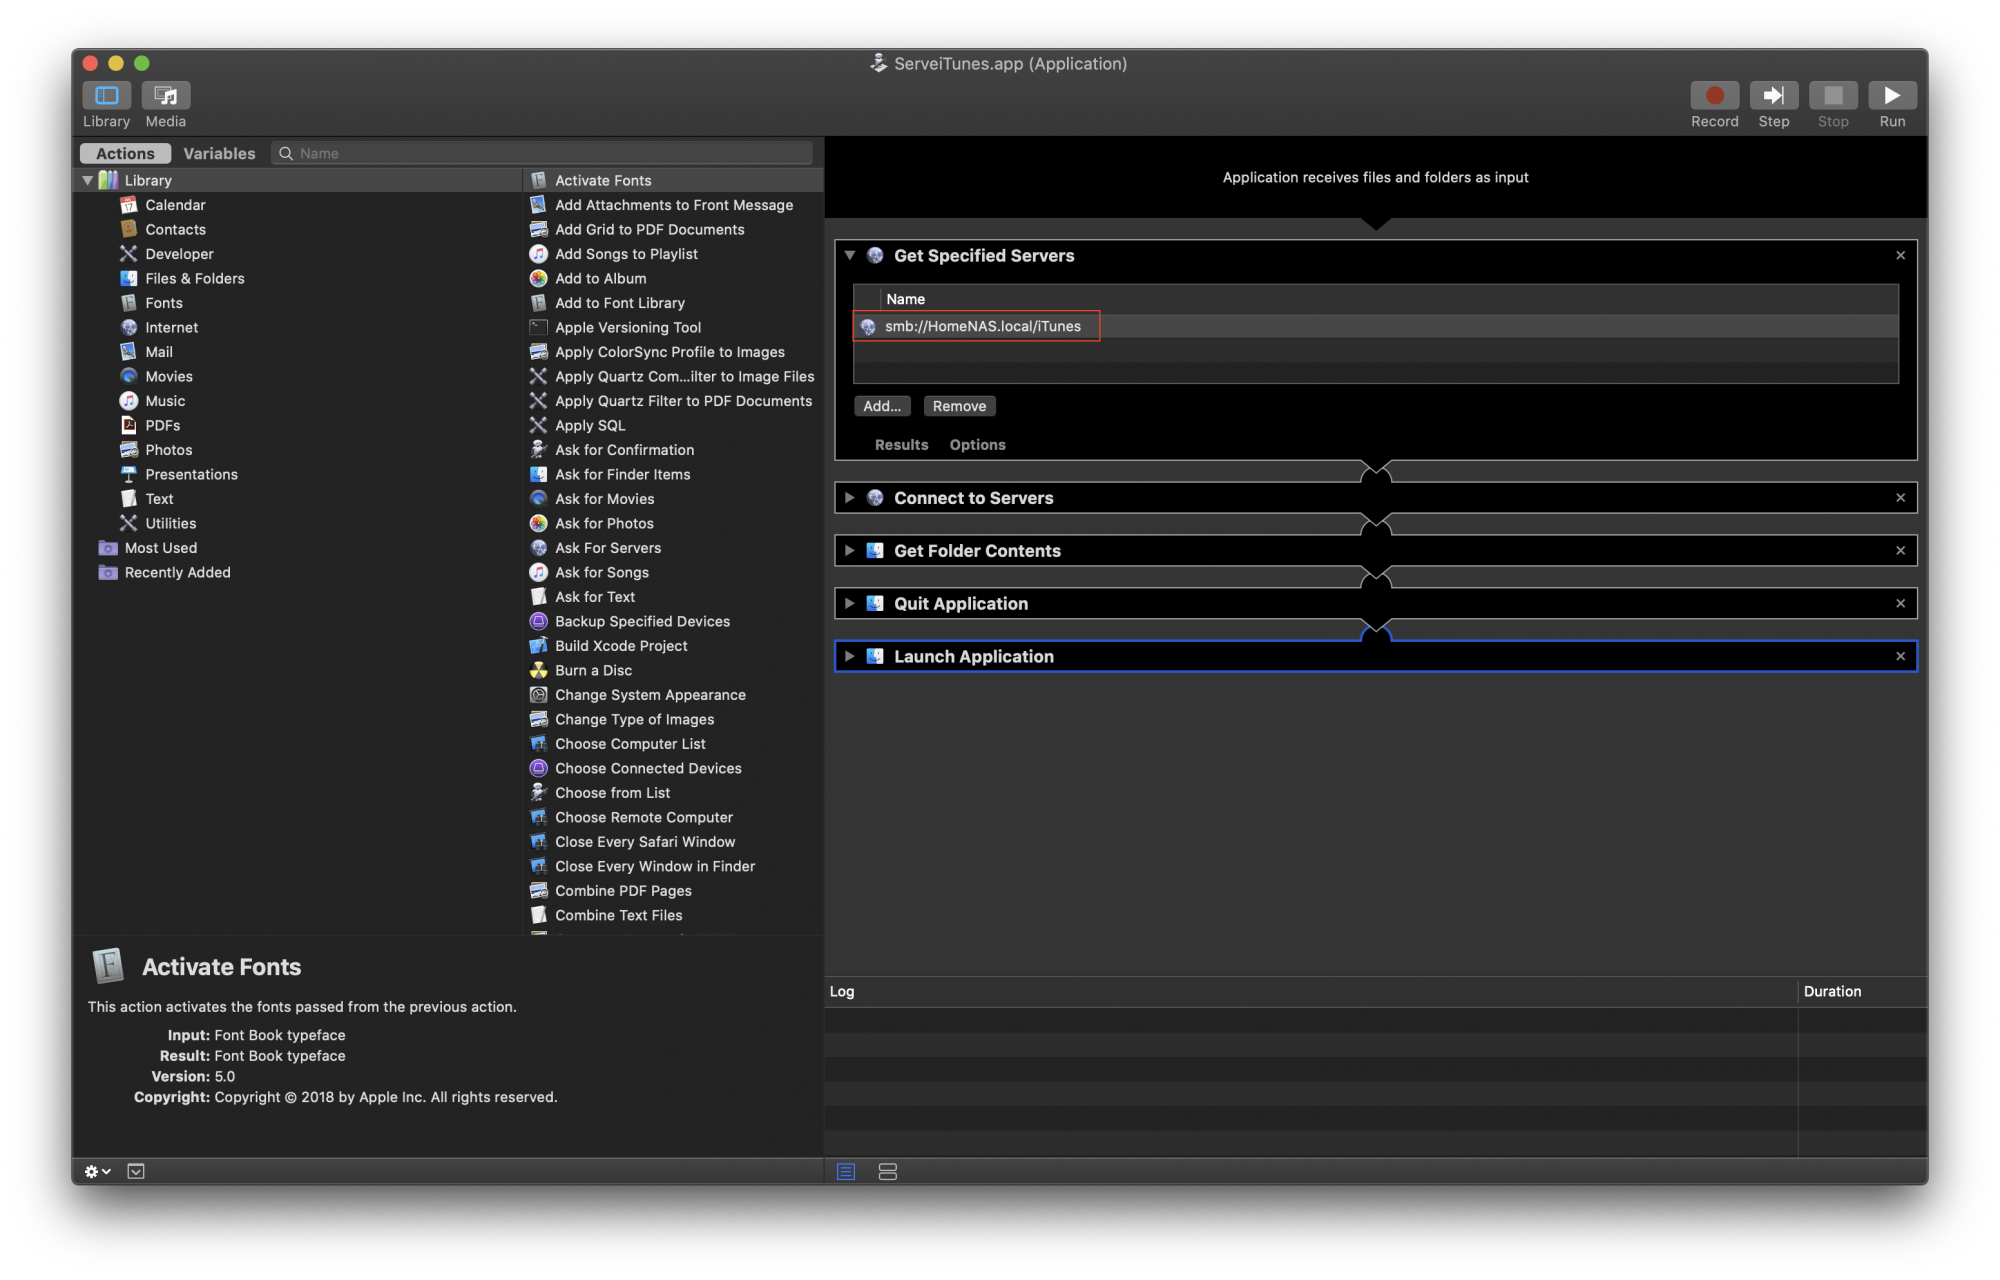Screen dimensions: 2000x1280
Task: Select the Internet category
Action: (171, 327)
